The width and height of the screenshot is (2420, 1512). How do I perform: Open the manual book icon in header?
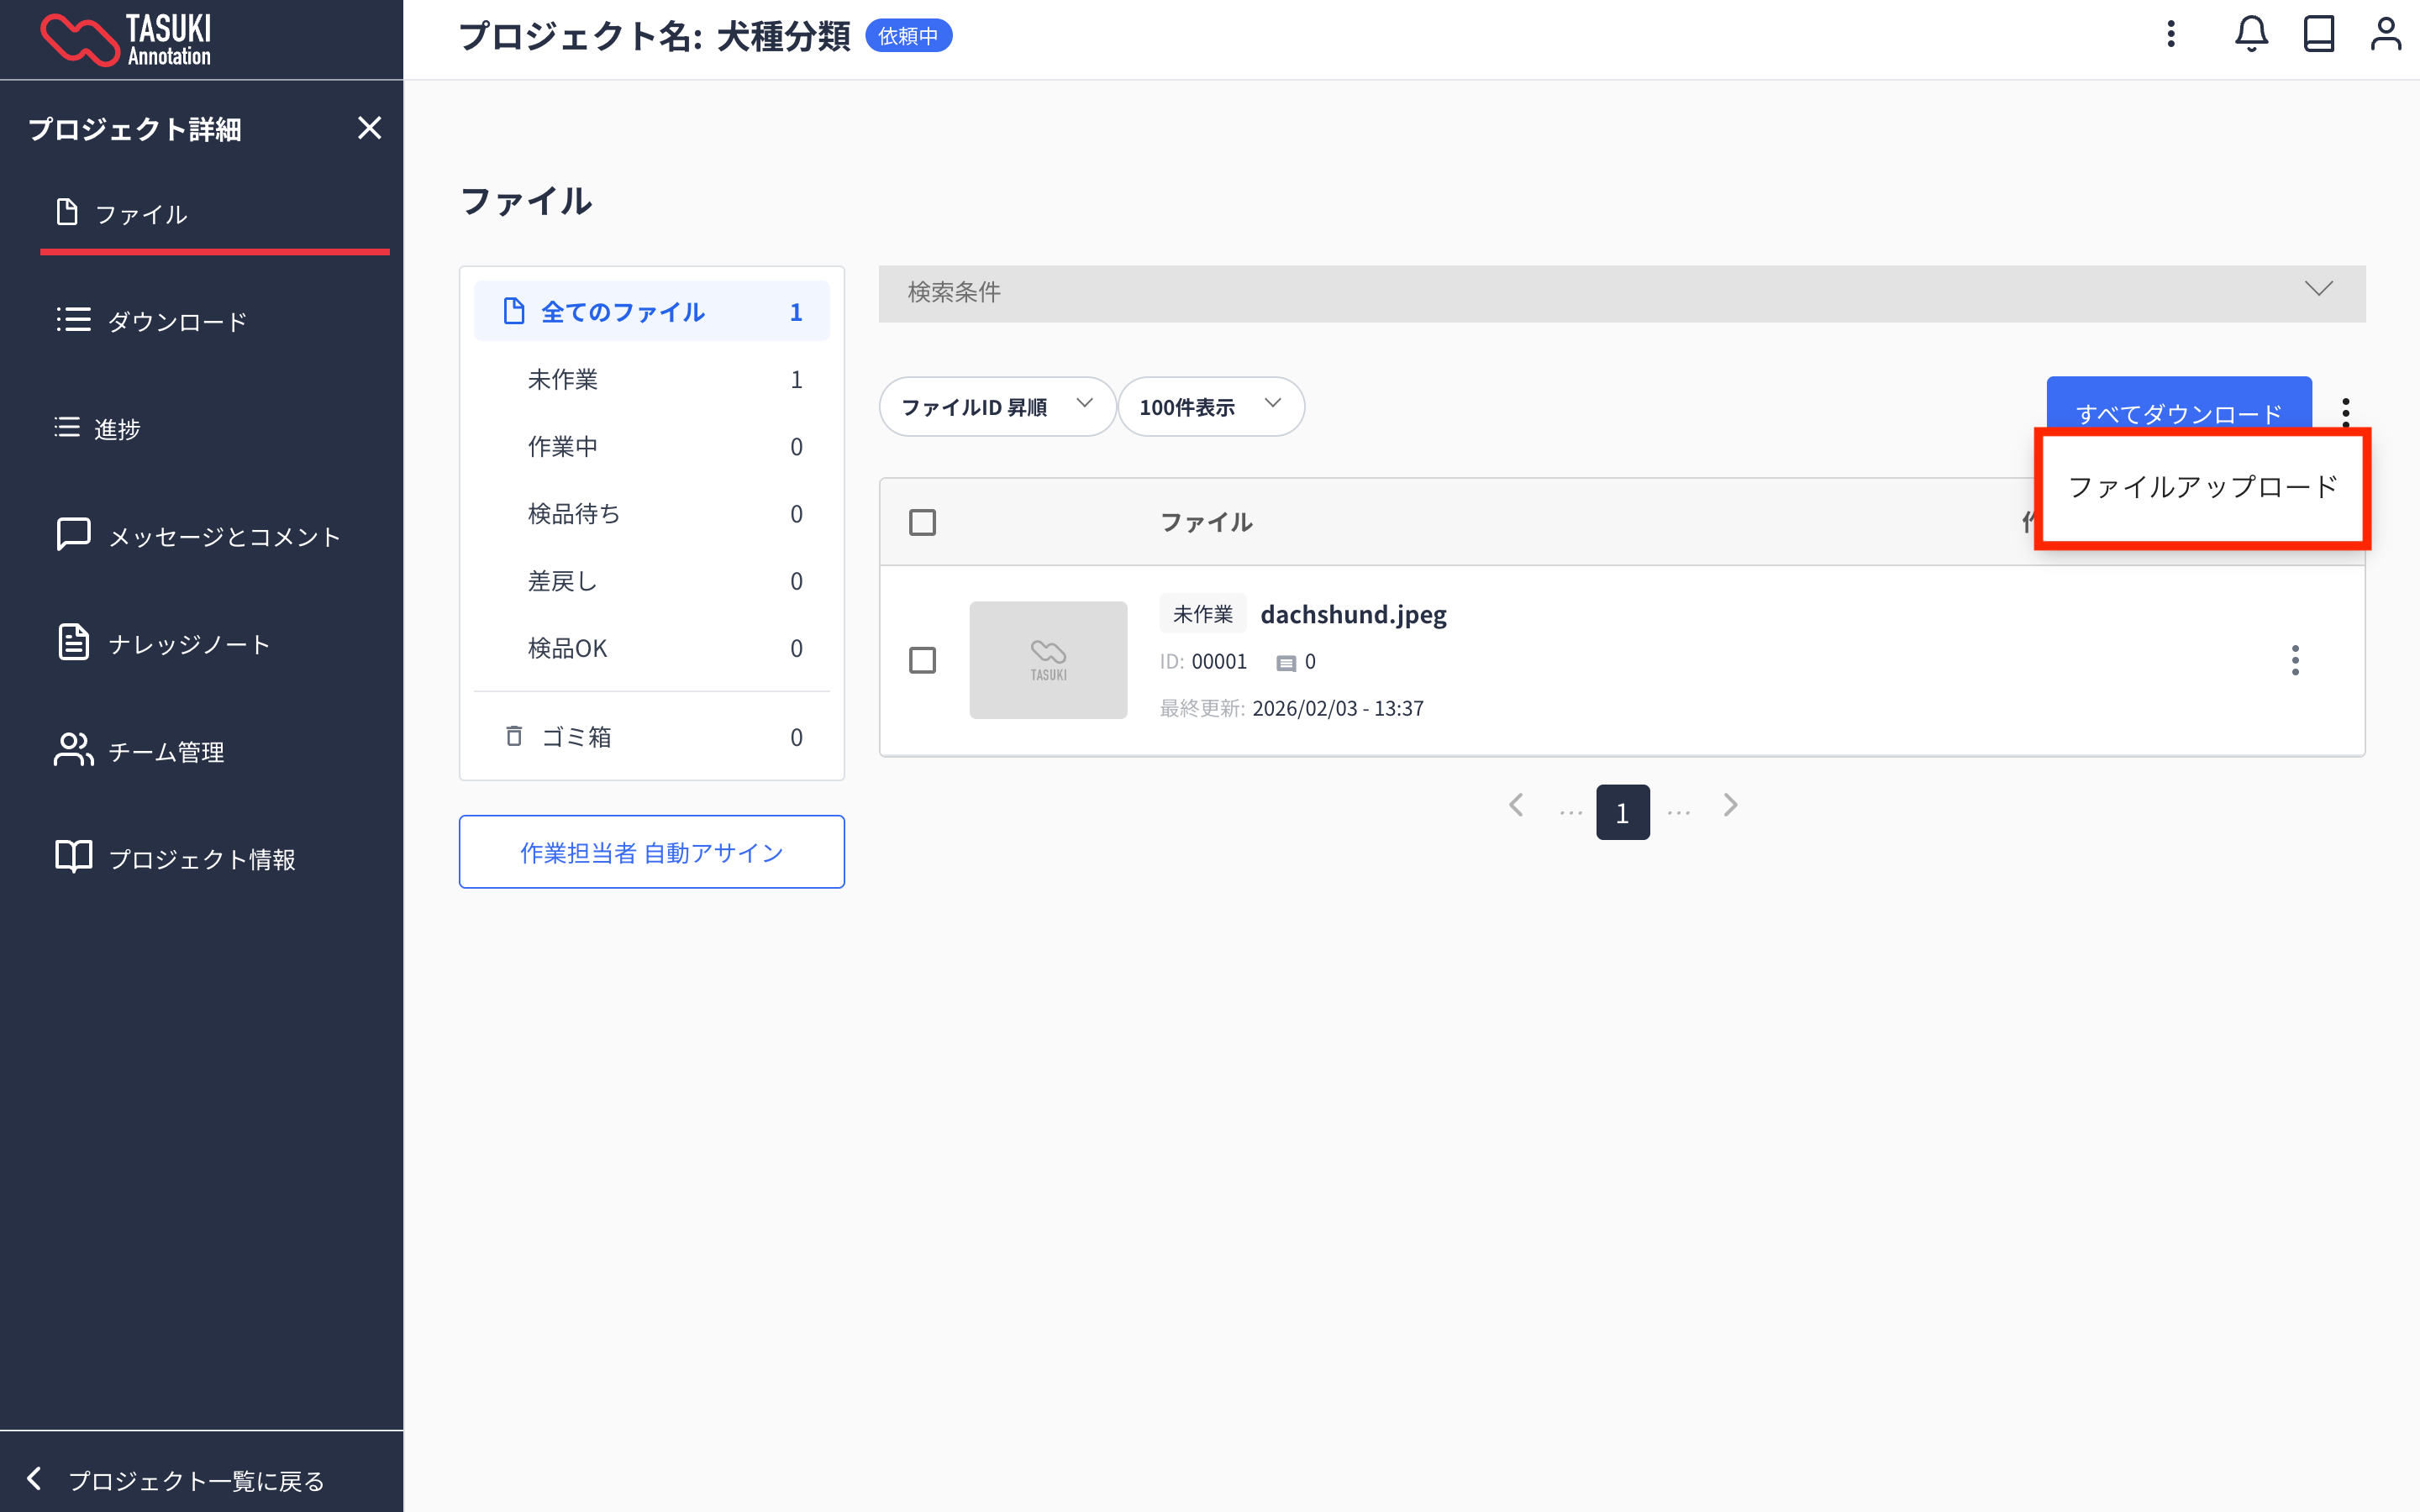pyautogui.click(x=2318, y=35)
